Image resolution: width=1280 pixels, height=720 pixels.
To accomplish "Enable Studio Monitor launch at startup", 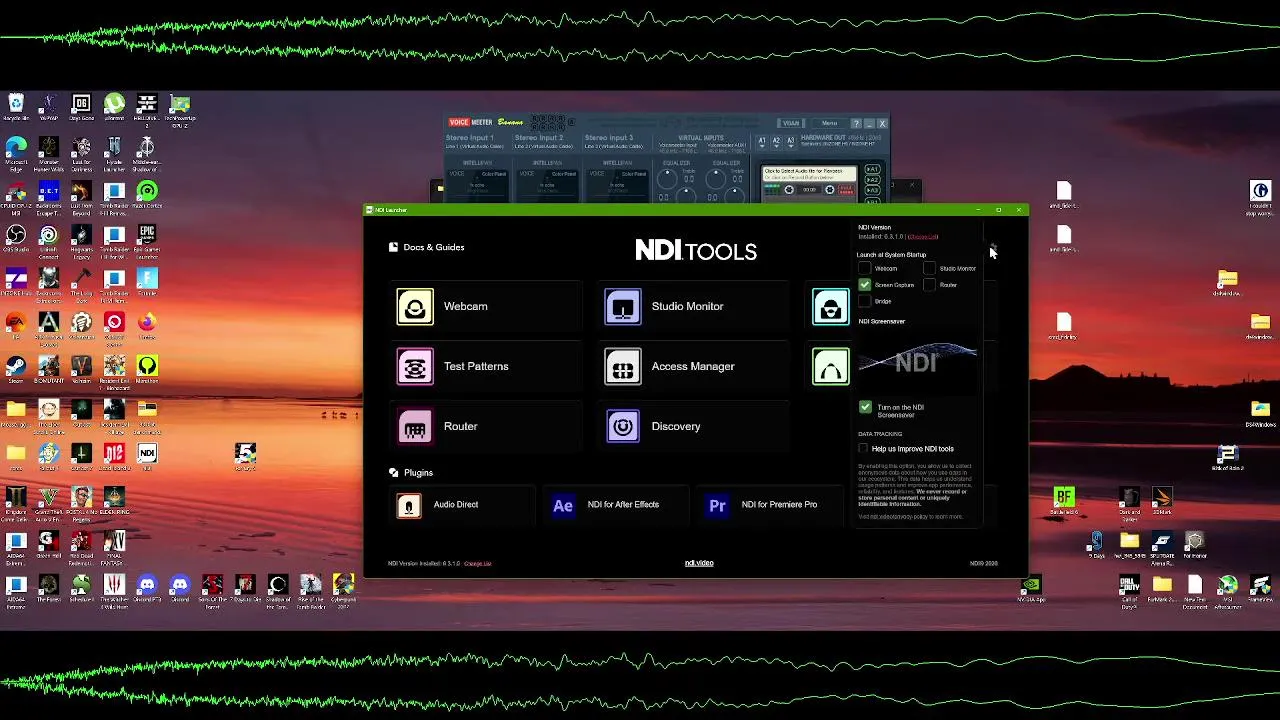I will click(929, 268).
